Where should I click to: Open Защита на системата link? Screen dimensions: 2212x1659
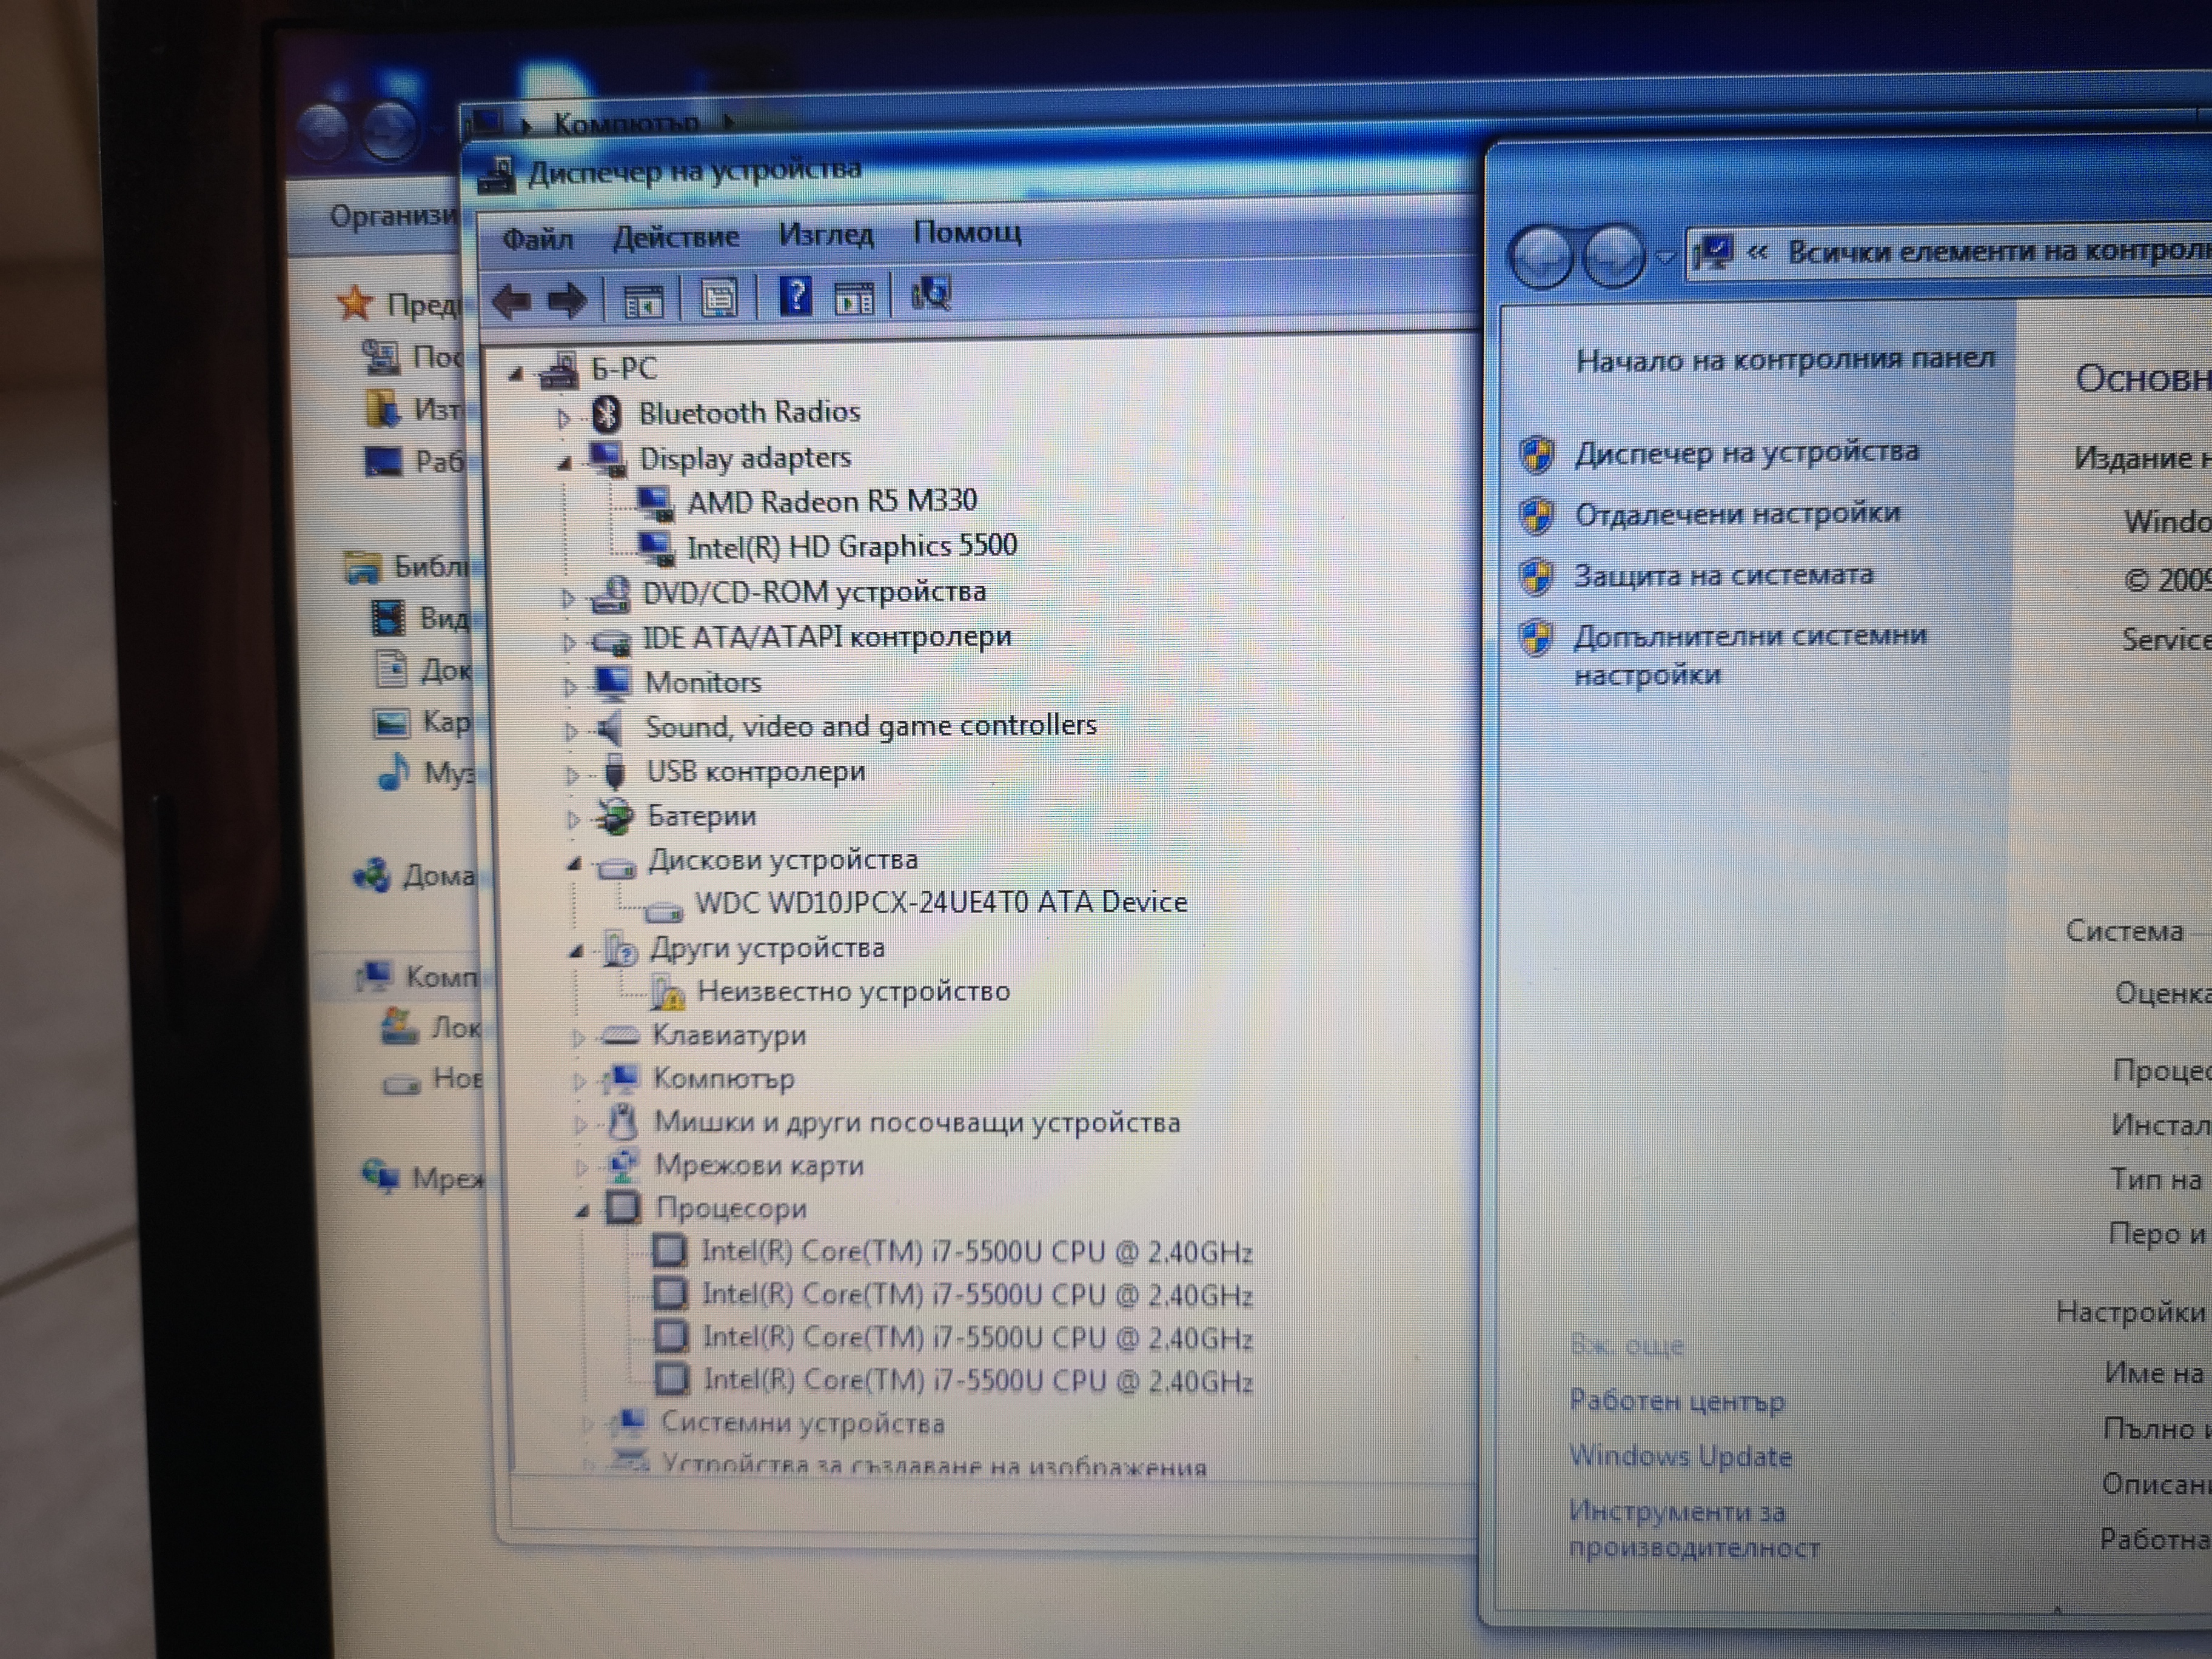click(x=1723, y=575)
